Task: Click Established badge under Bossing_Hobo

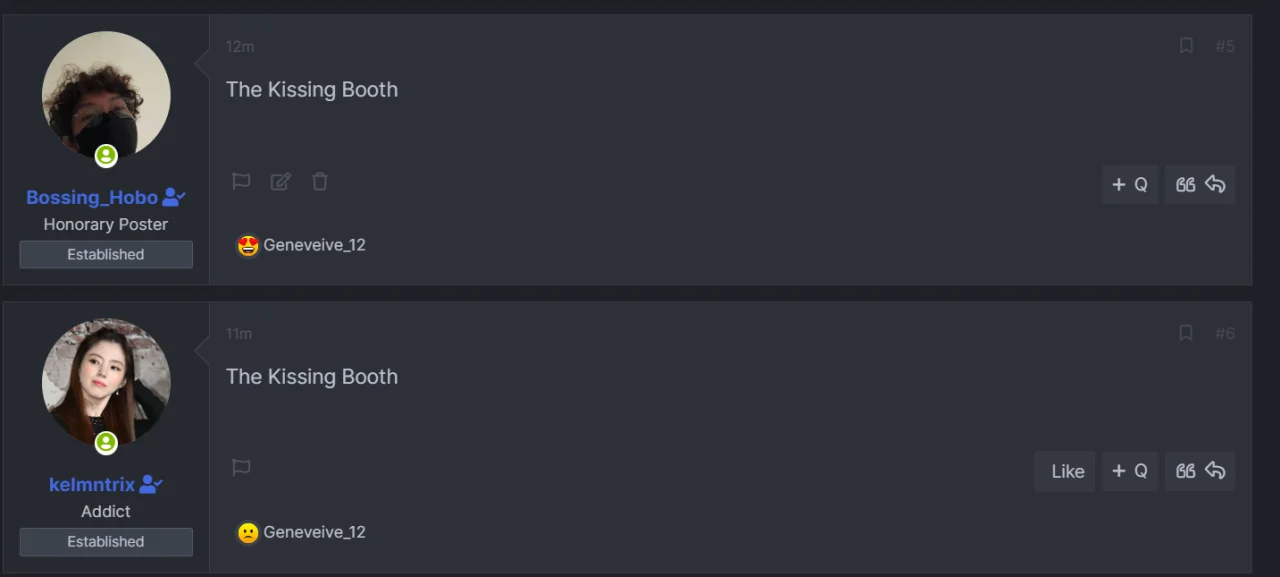Action: [x=106, y=254]
